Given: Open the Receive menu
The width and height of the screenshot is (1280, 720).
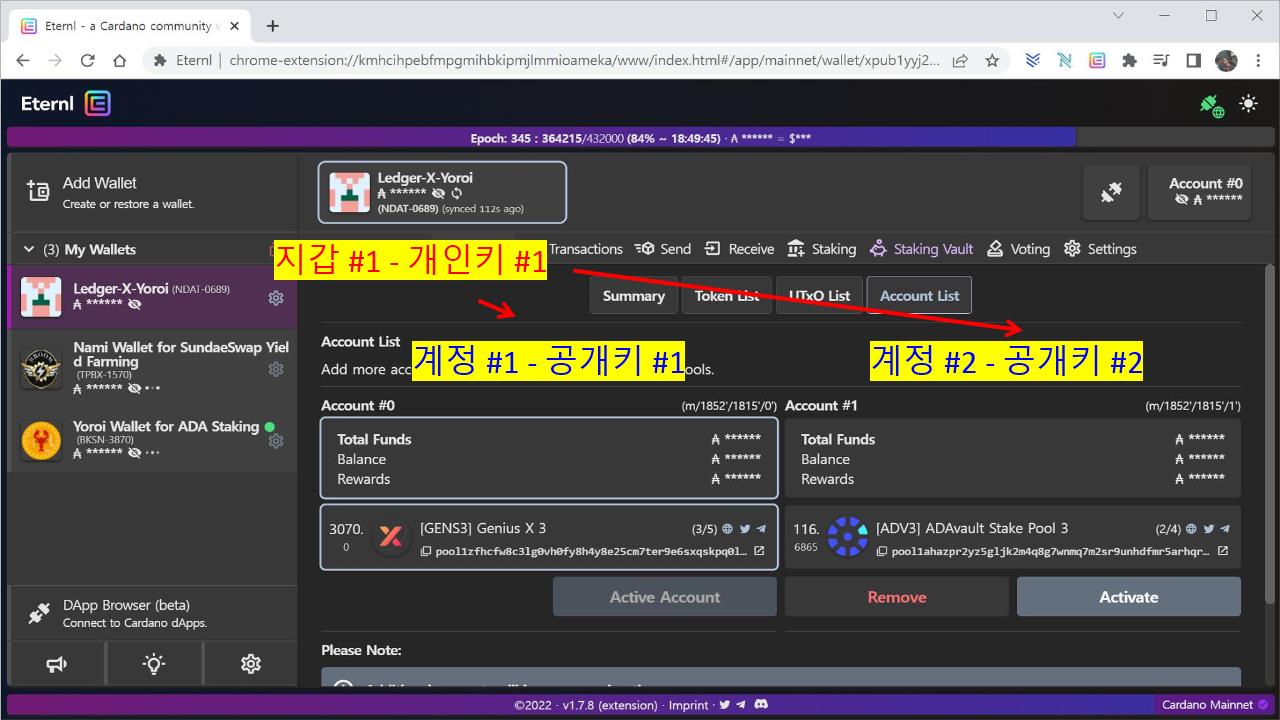Looking at the screenshot, I should click(x=739, y=249).
